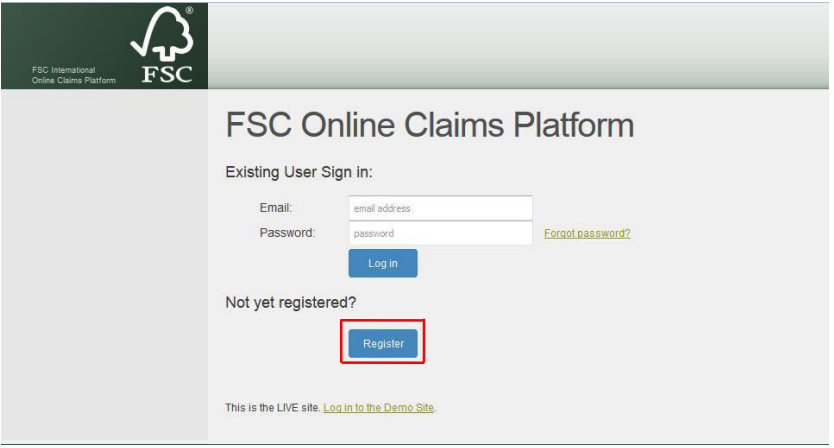Image resolution: width=834 pixels, height=448 pixels.
Task: Focus the email address input field
Action: coord(440,208)
